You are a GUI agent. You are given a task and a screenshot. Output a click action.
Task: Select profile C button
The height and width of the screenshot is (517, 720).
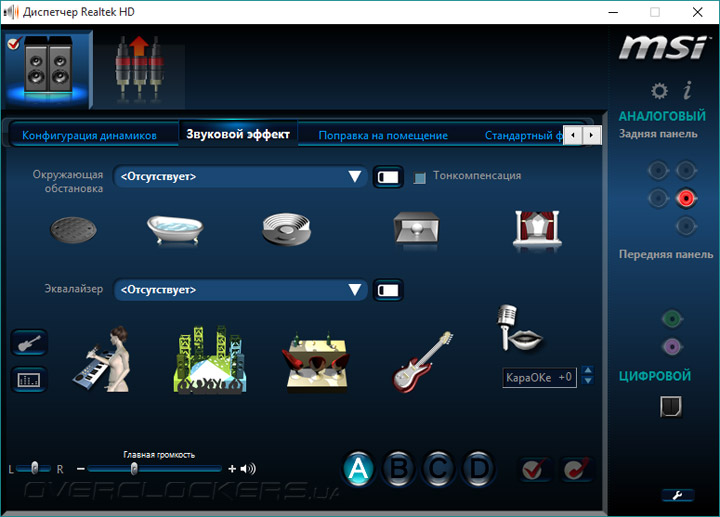pyautogui.click(x=439, y=469)
